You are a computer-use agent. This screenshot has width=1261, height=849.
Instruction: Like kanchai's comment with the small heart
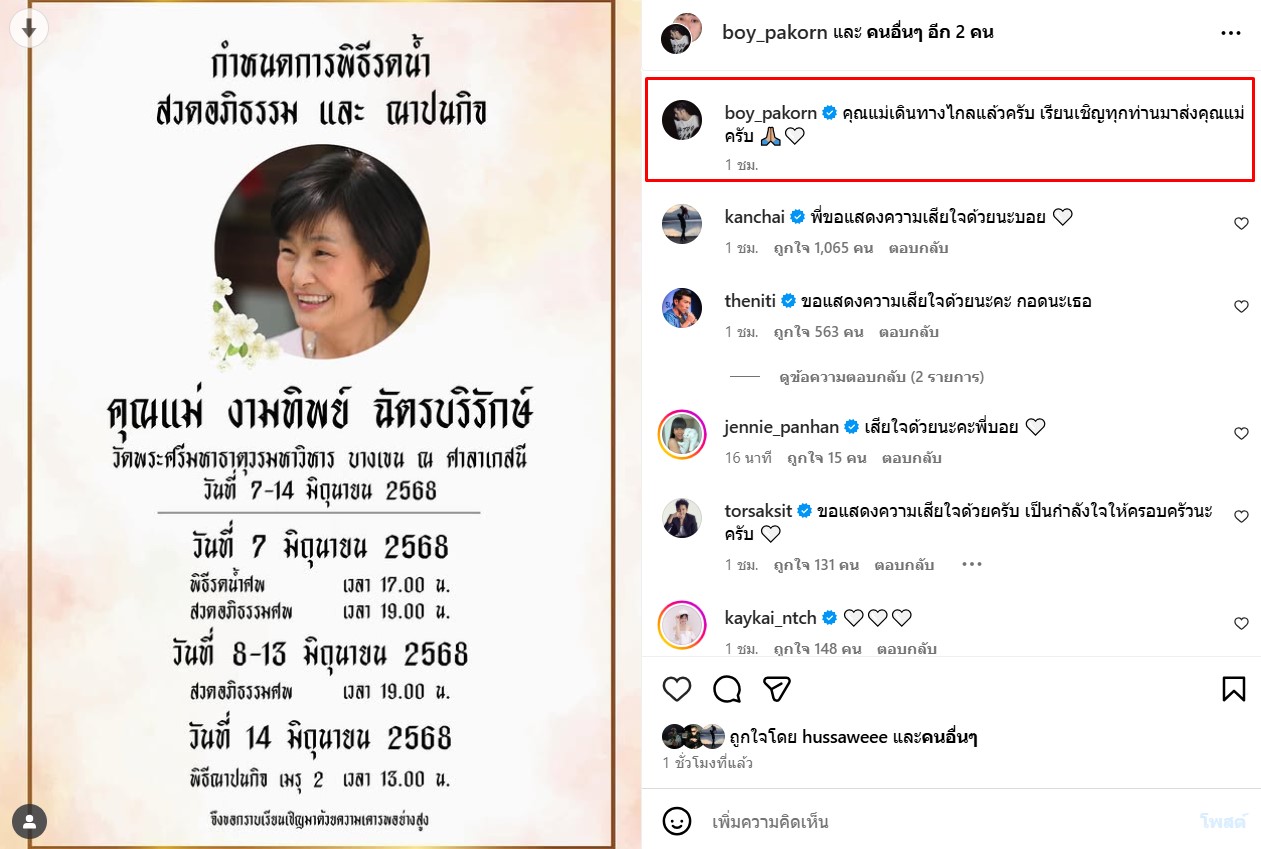tap(1241, 224)
